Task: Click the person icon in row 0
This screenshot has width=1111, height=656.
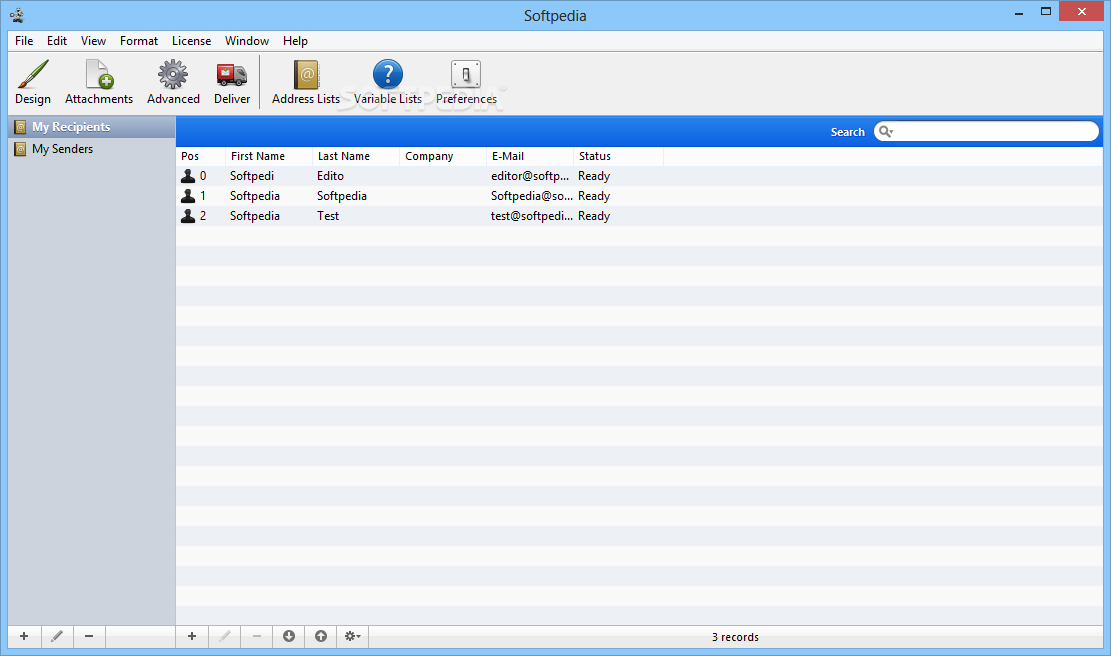Action: pyautogui.click(x=188, y=176)
